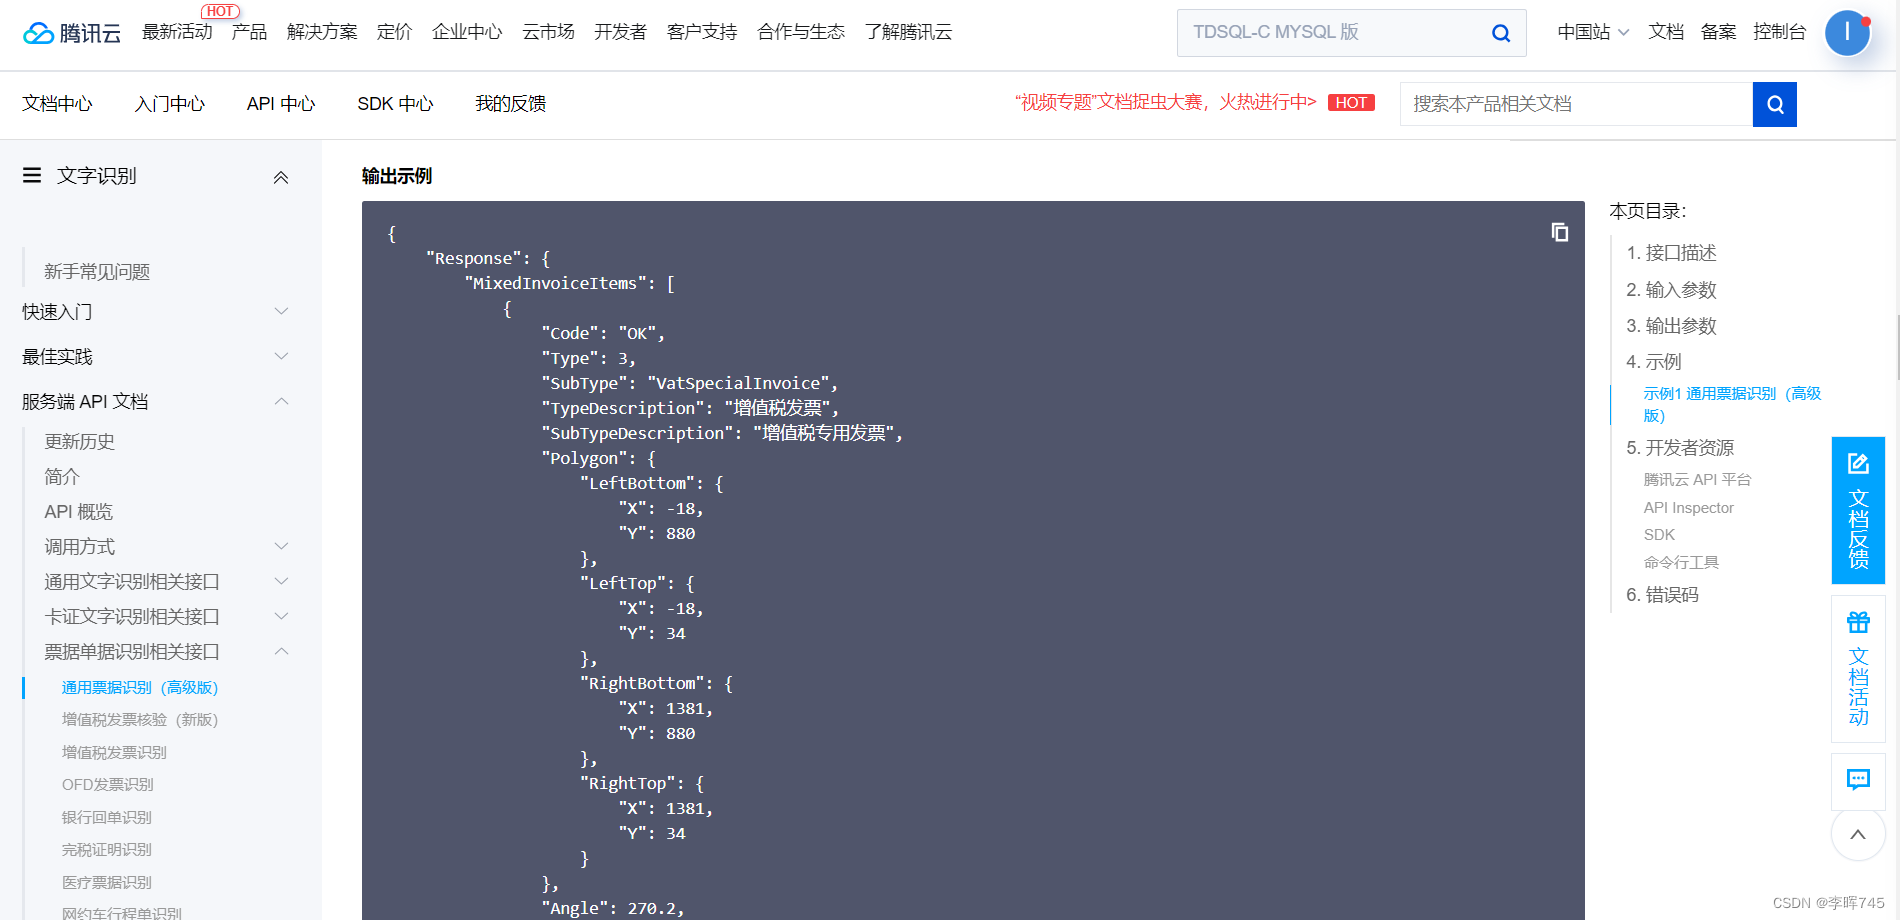Toggle the sidebar hamburger menu icon
This screenshot has width=1900, height=920.
(x=32, y=175)
